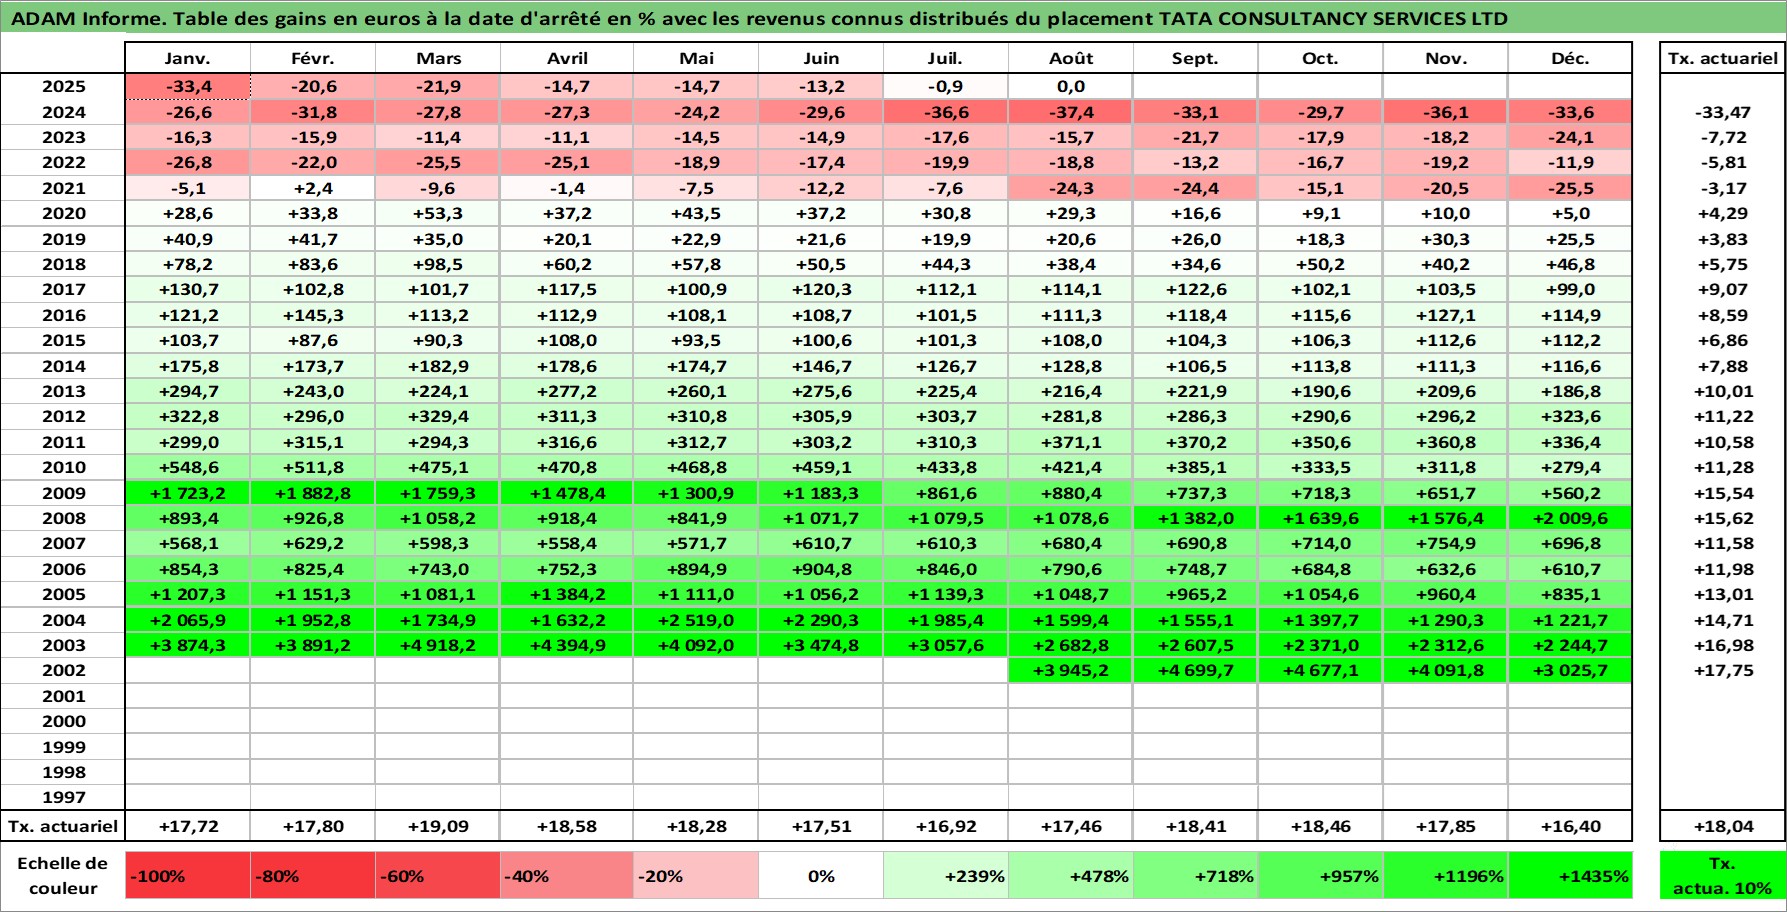
Task: Click December actuarial rate +16,40
Action: (1570, 826)
